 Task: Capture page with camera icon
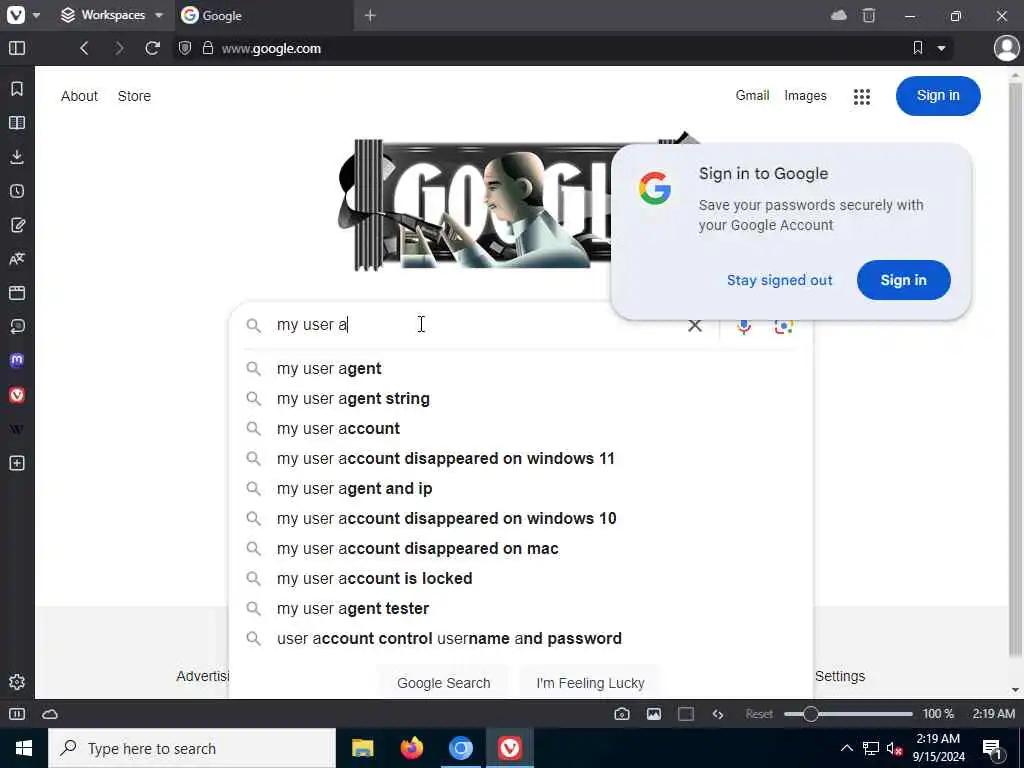pyautogui.click(x=622, y=714)
